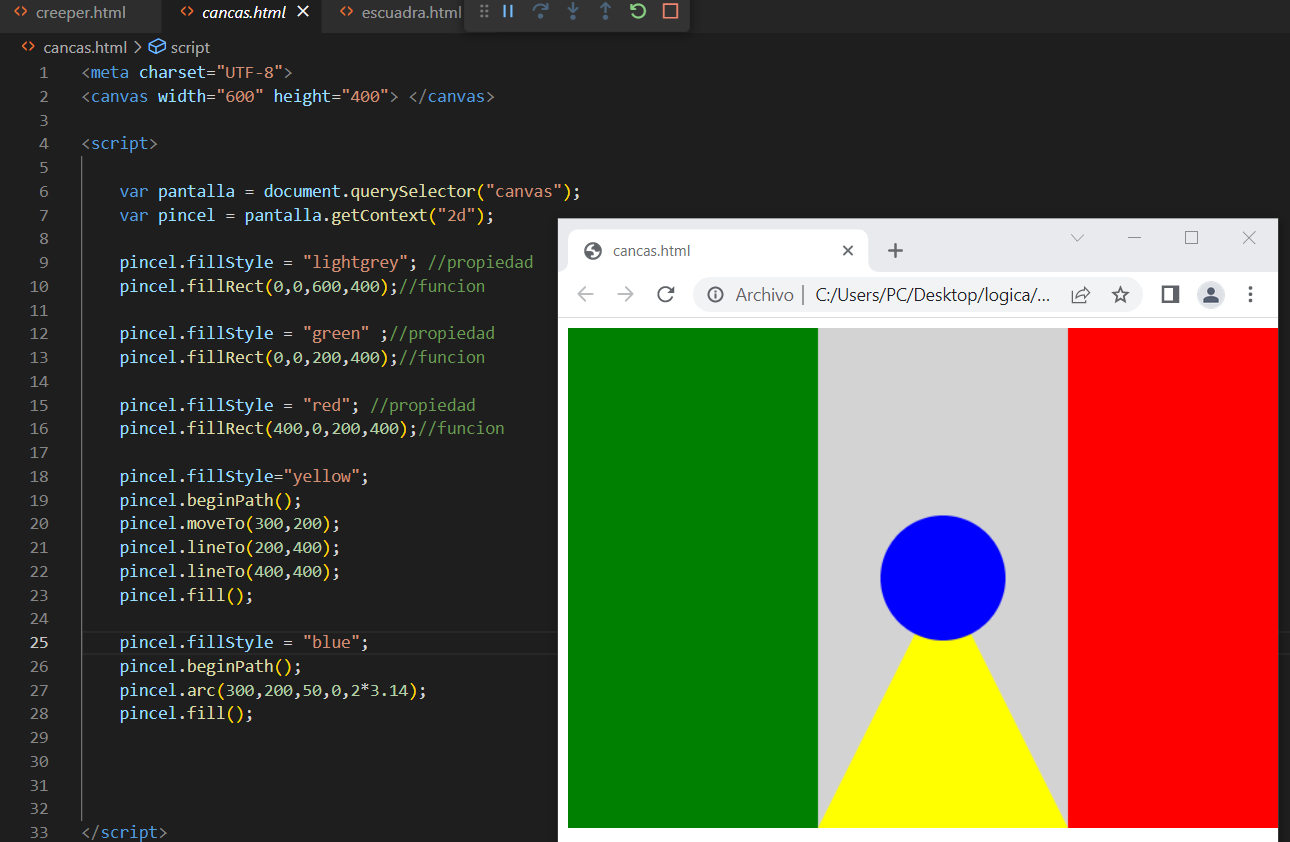
Task: Click the site information icon in address bar
Action: click(x=716, y=295)
